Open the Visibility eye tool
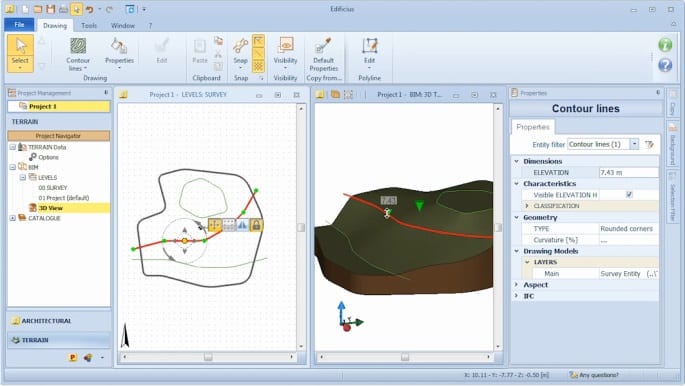Image resolution: width=685 pixels, height=386 pixels. (285, 53)
